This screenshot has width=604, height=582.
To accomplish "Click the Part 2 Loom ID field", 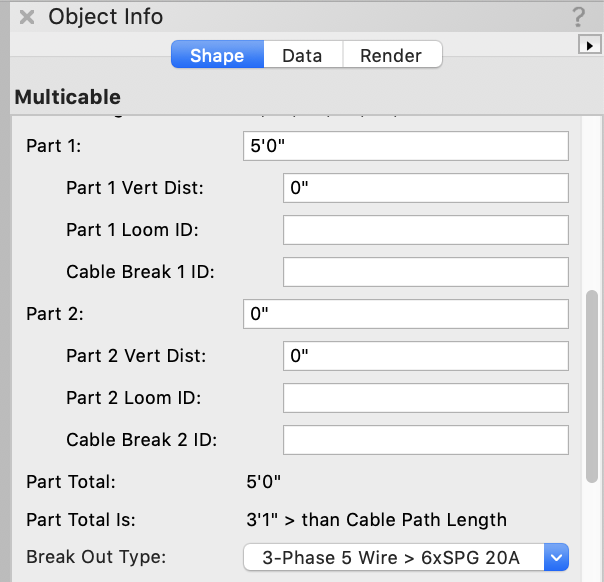I will pos(426,398).
